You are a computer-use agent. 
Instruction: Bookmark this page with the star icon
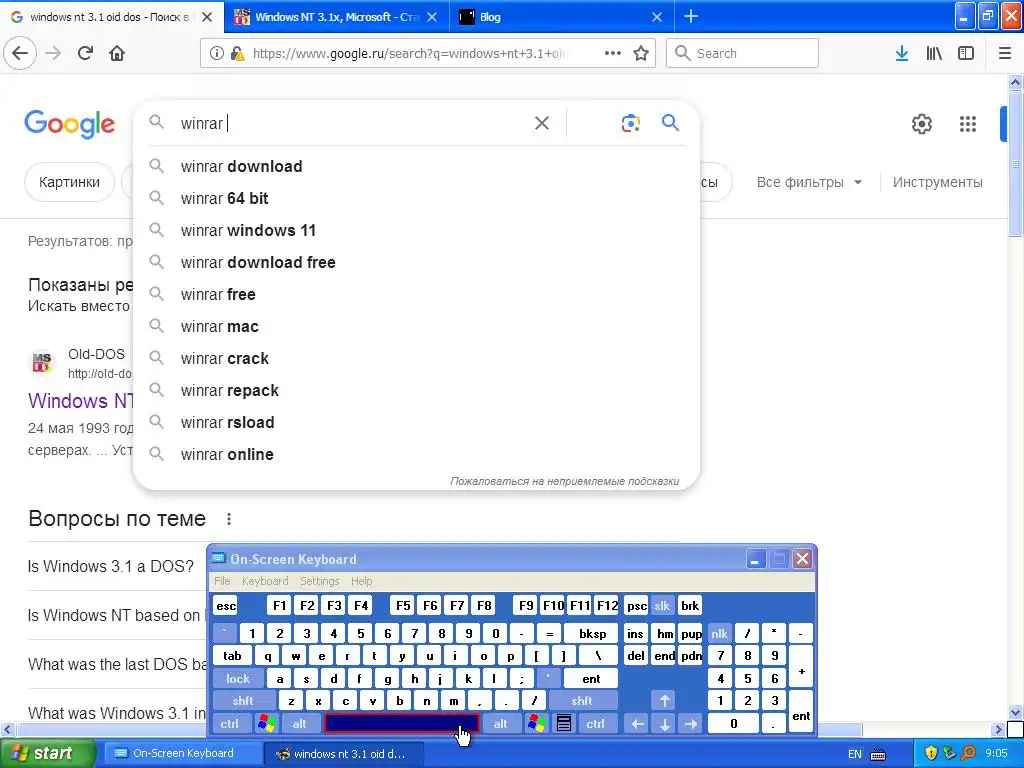click(641, 53)
